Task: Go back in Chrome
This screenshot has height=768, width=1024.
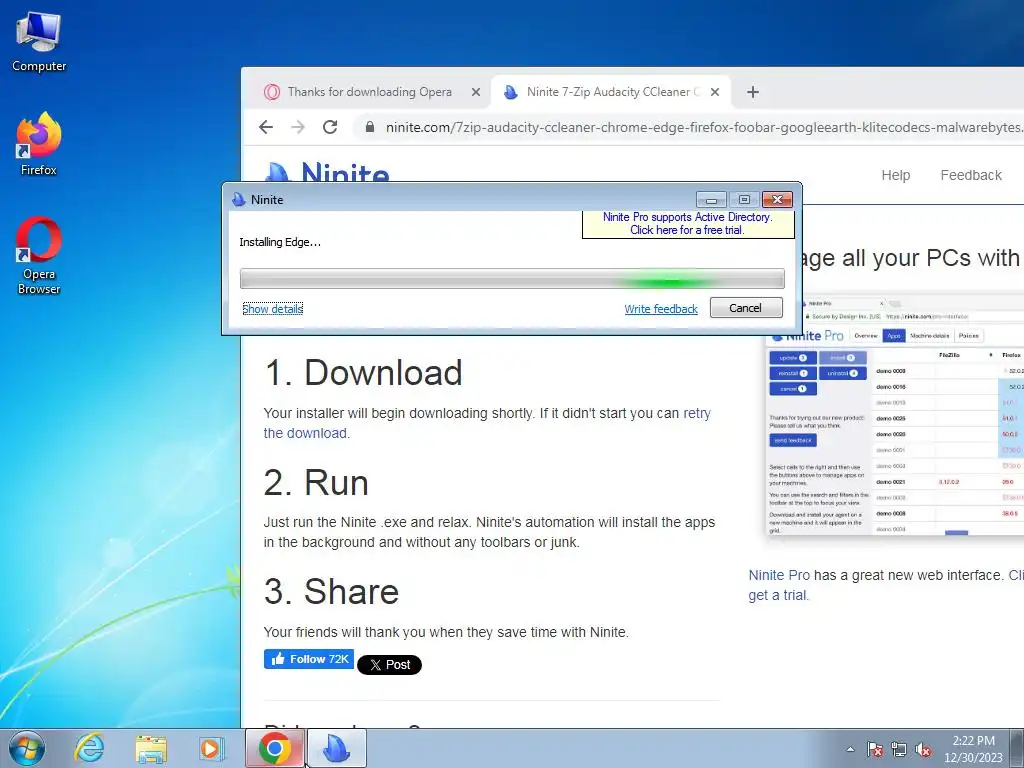Action: (266, 127)
